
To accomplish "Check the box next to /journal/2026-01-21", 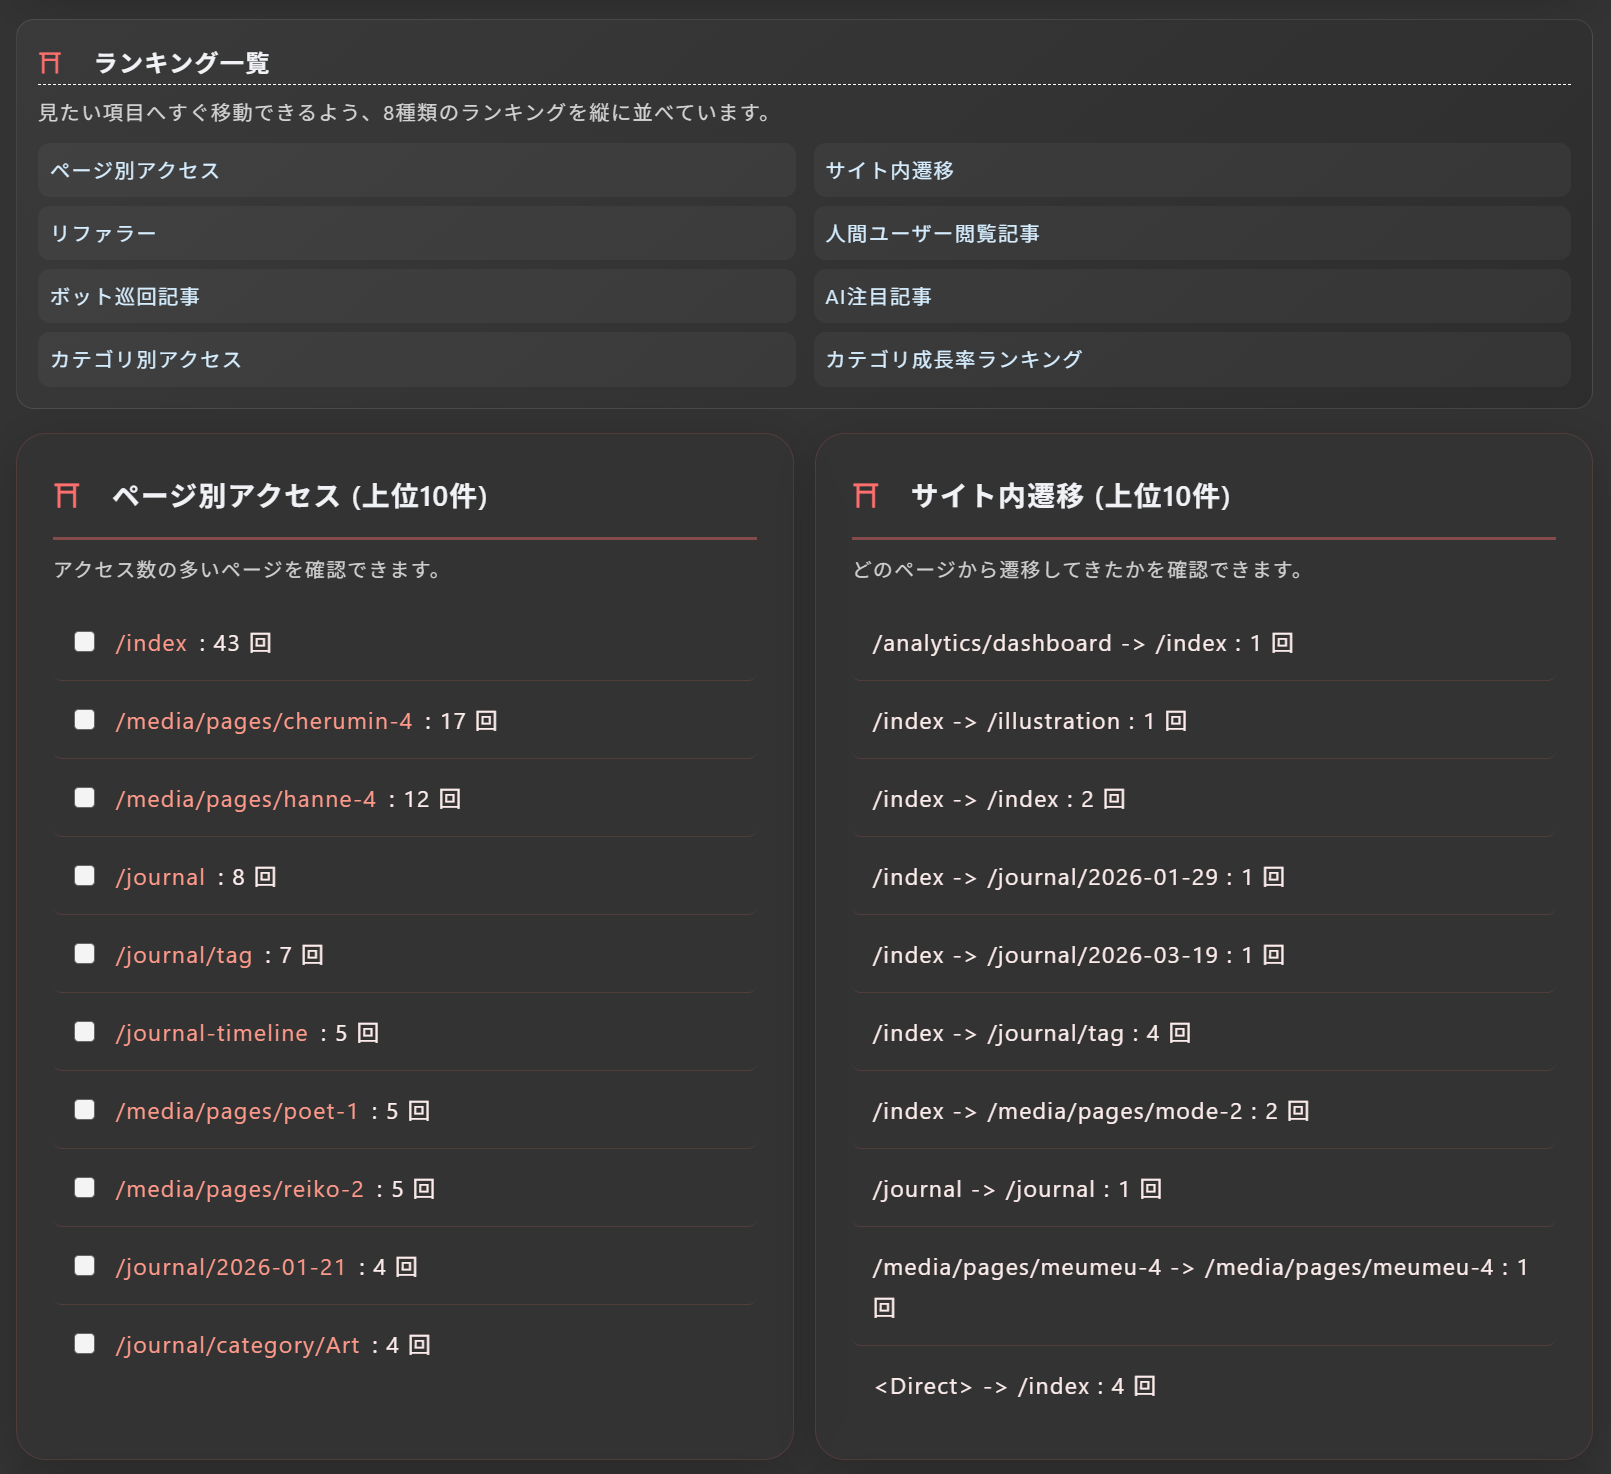I will pyautogui.click(x=84, y=1266).
